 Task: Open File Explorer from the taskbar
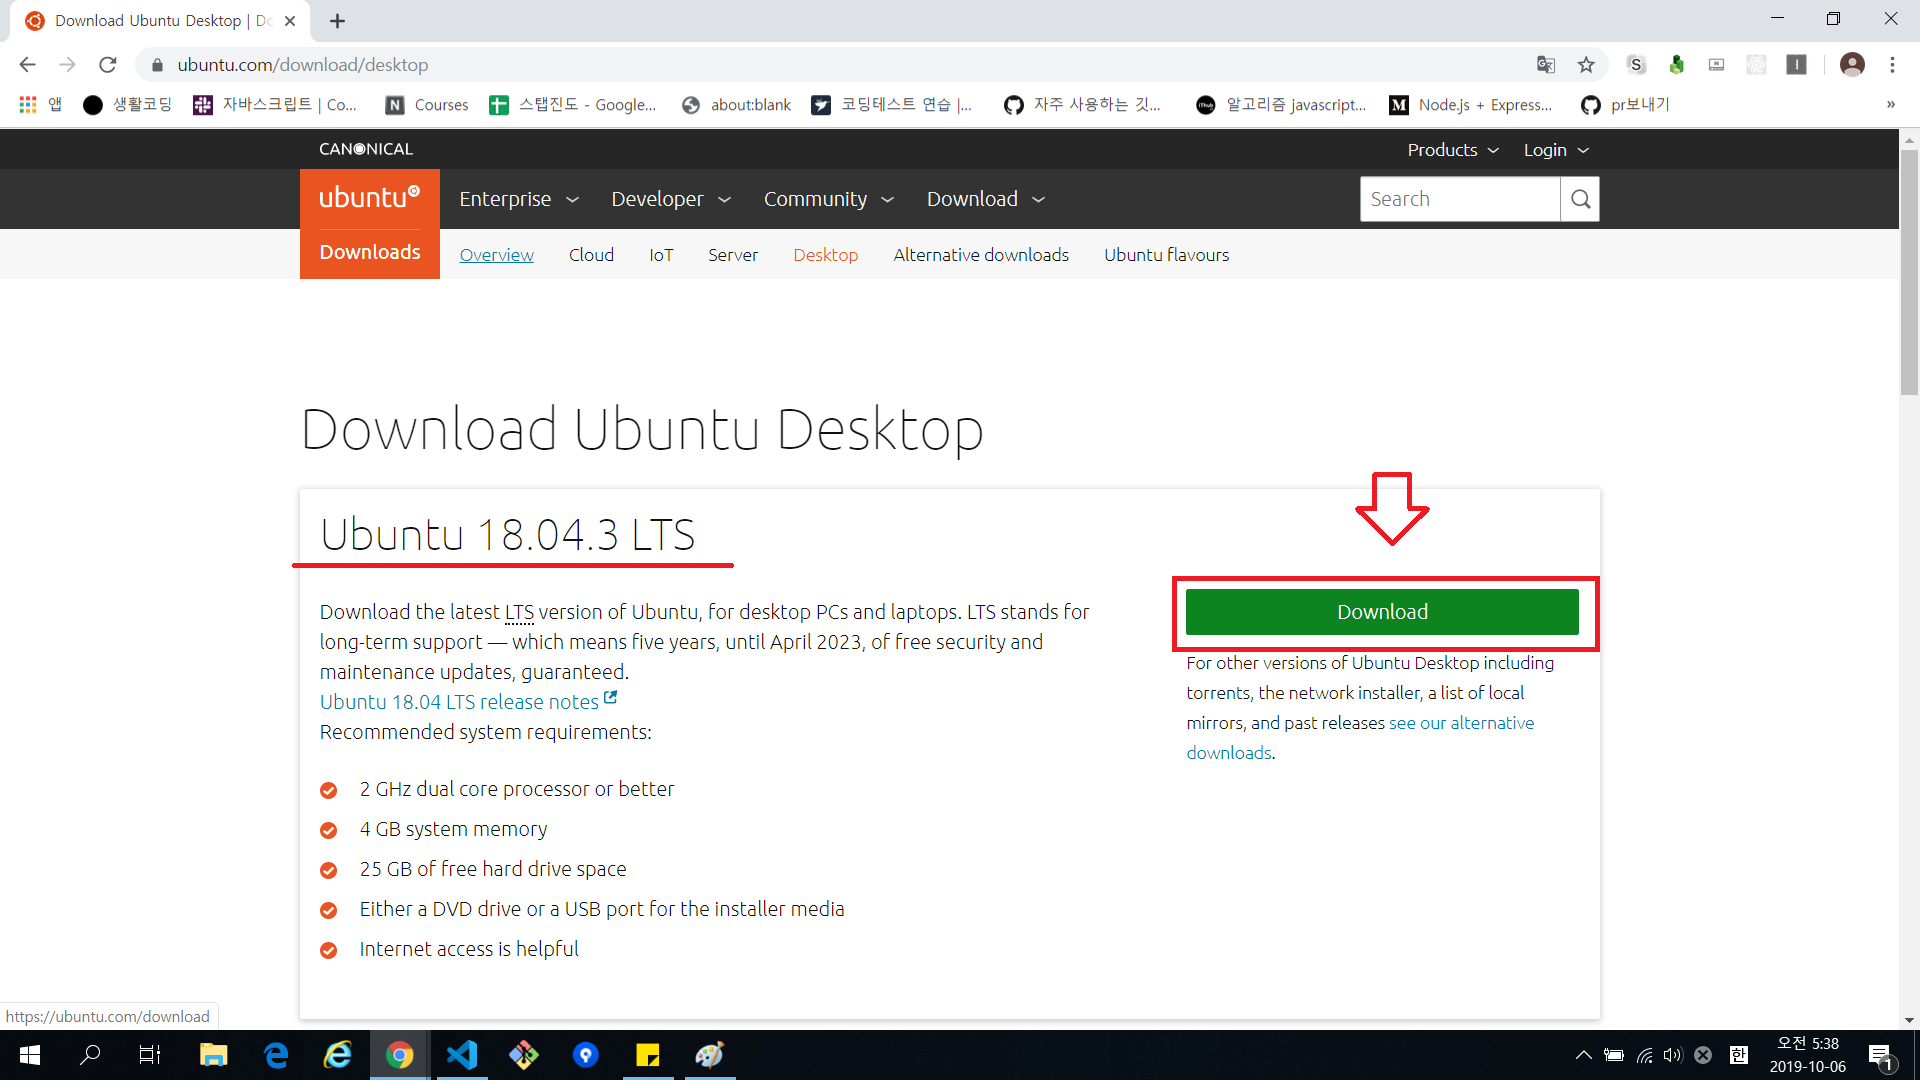[213, 1055]
